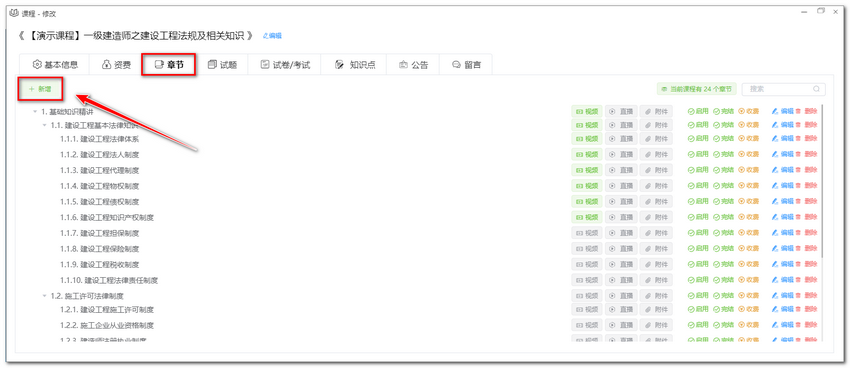
Task: Collapse the 1.2. 施工许可法律制度 node
Action: [x=44, y=296]
